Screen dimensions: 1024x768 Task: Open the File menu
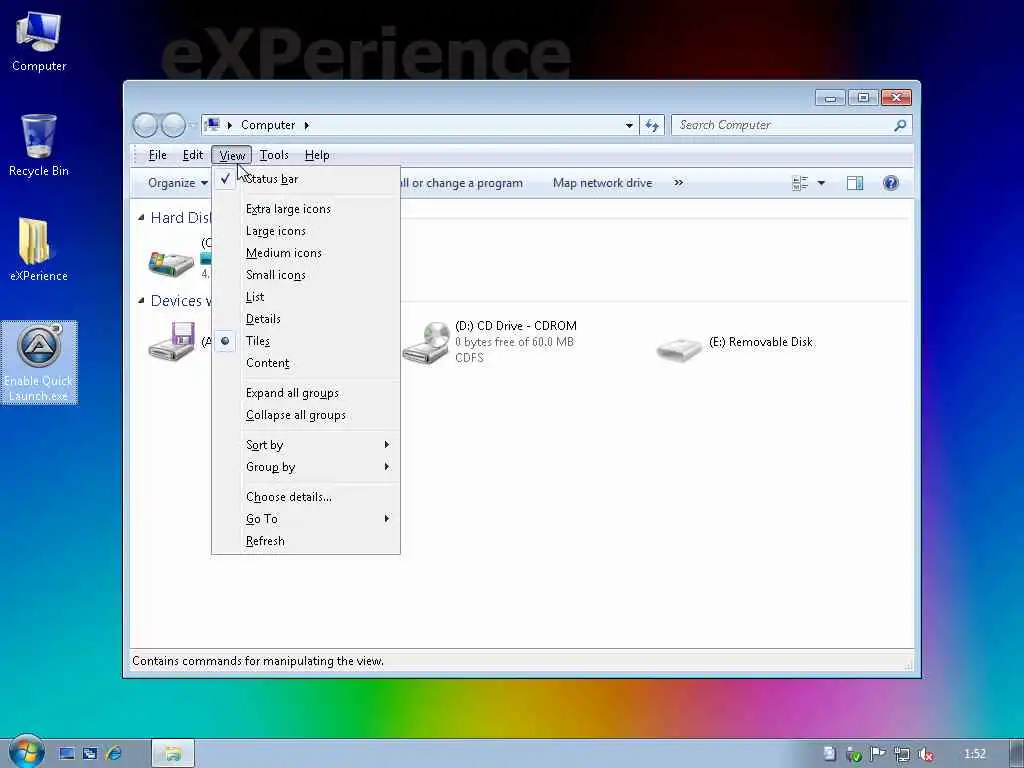pos(157,155)
